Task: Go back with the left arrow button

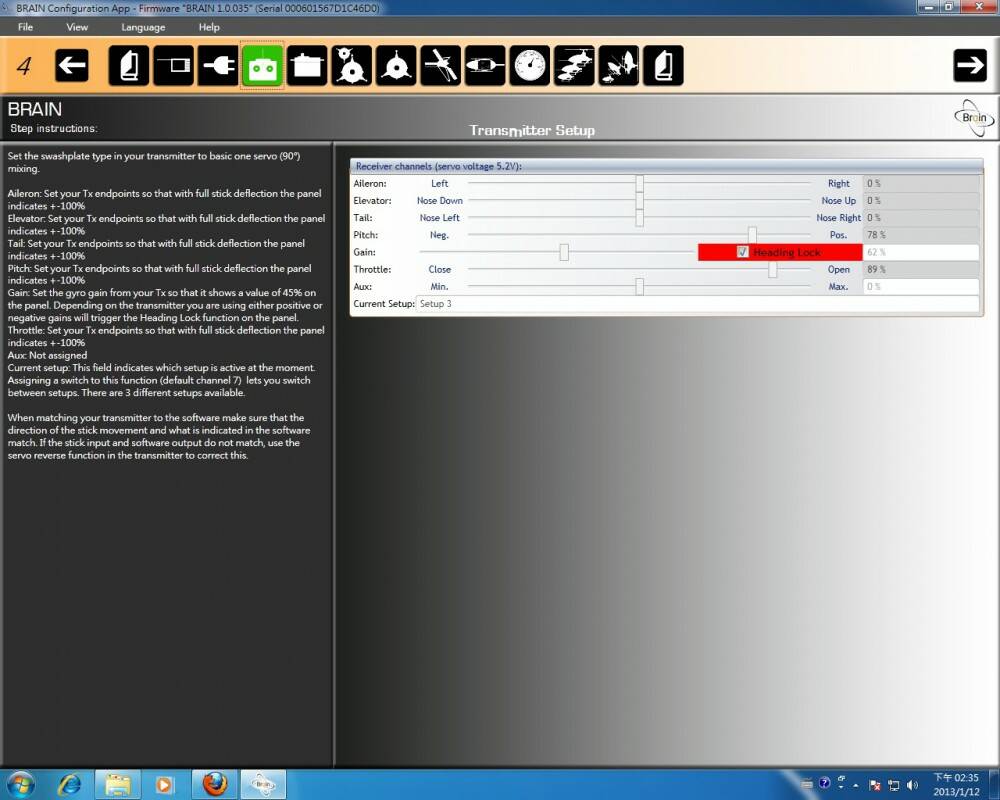Action: click(x=71, y=66)
